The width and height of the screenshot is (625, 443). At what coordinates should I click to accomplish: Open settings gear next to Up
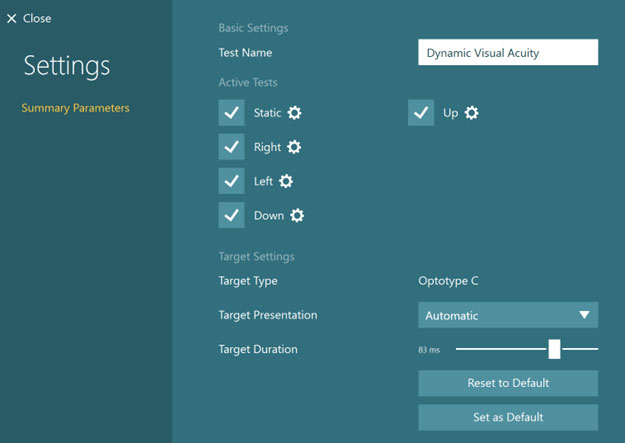(472, 113)
